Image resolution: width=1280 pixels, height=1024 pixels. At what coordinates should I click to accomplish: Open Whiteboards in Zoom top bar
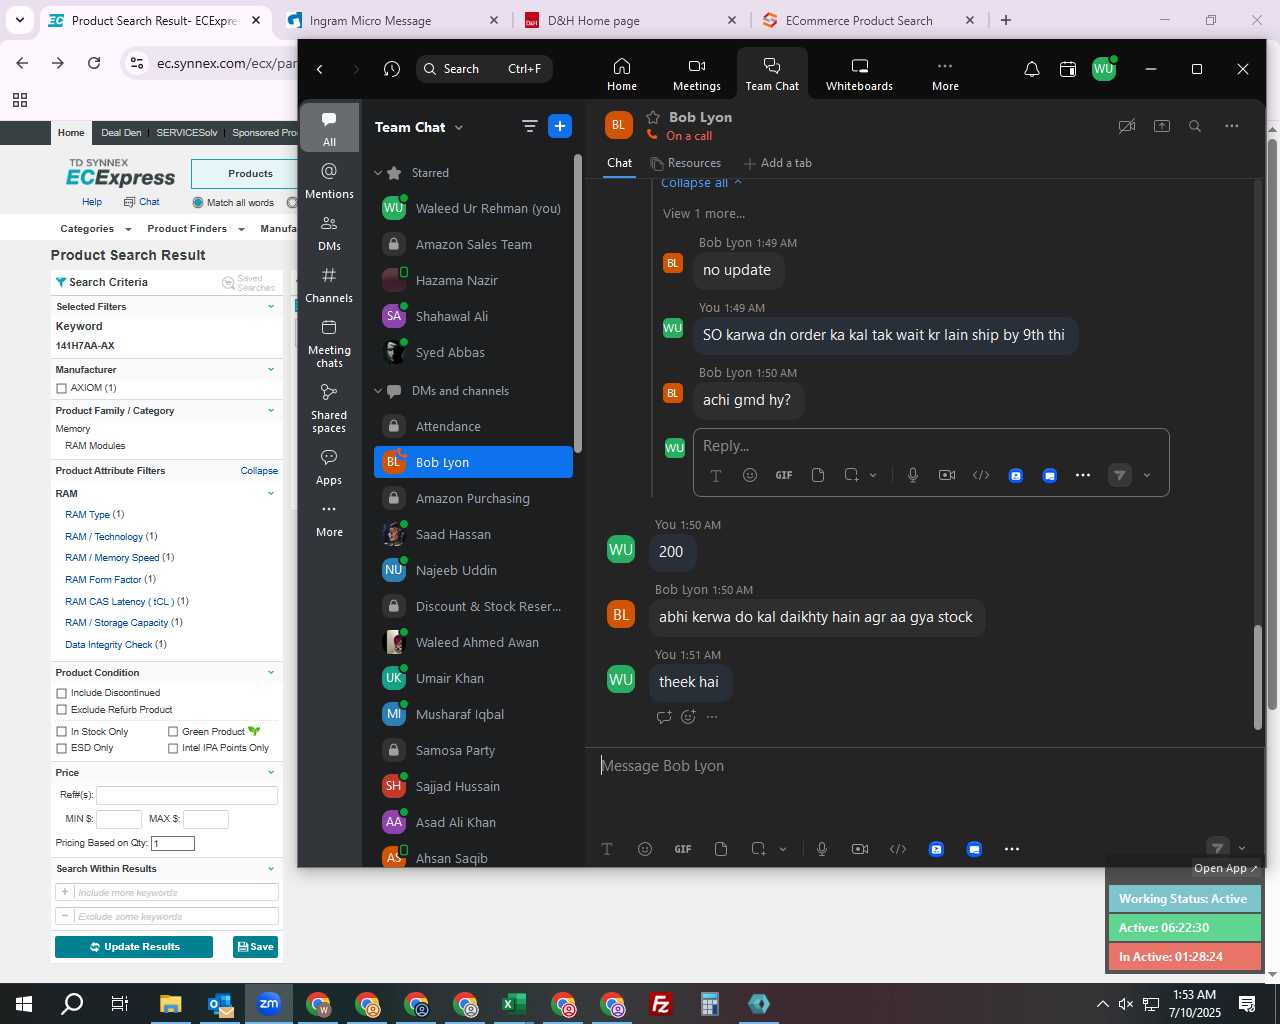859,74
